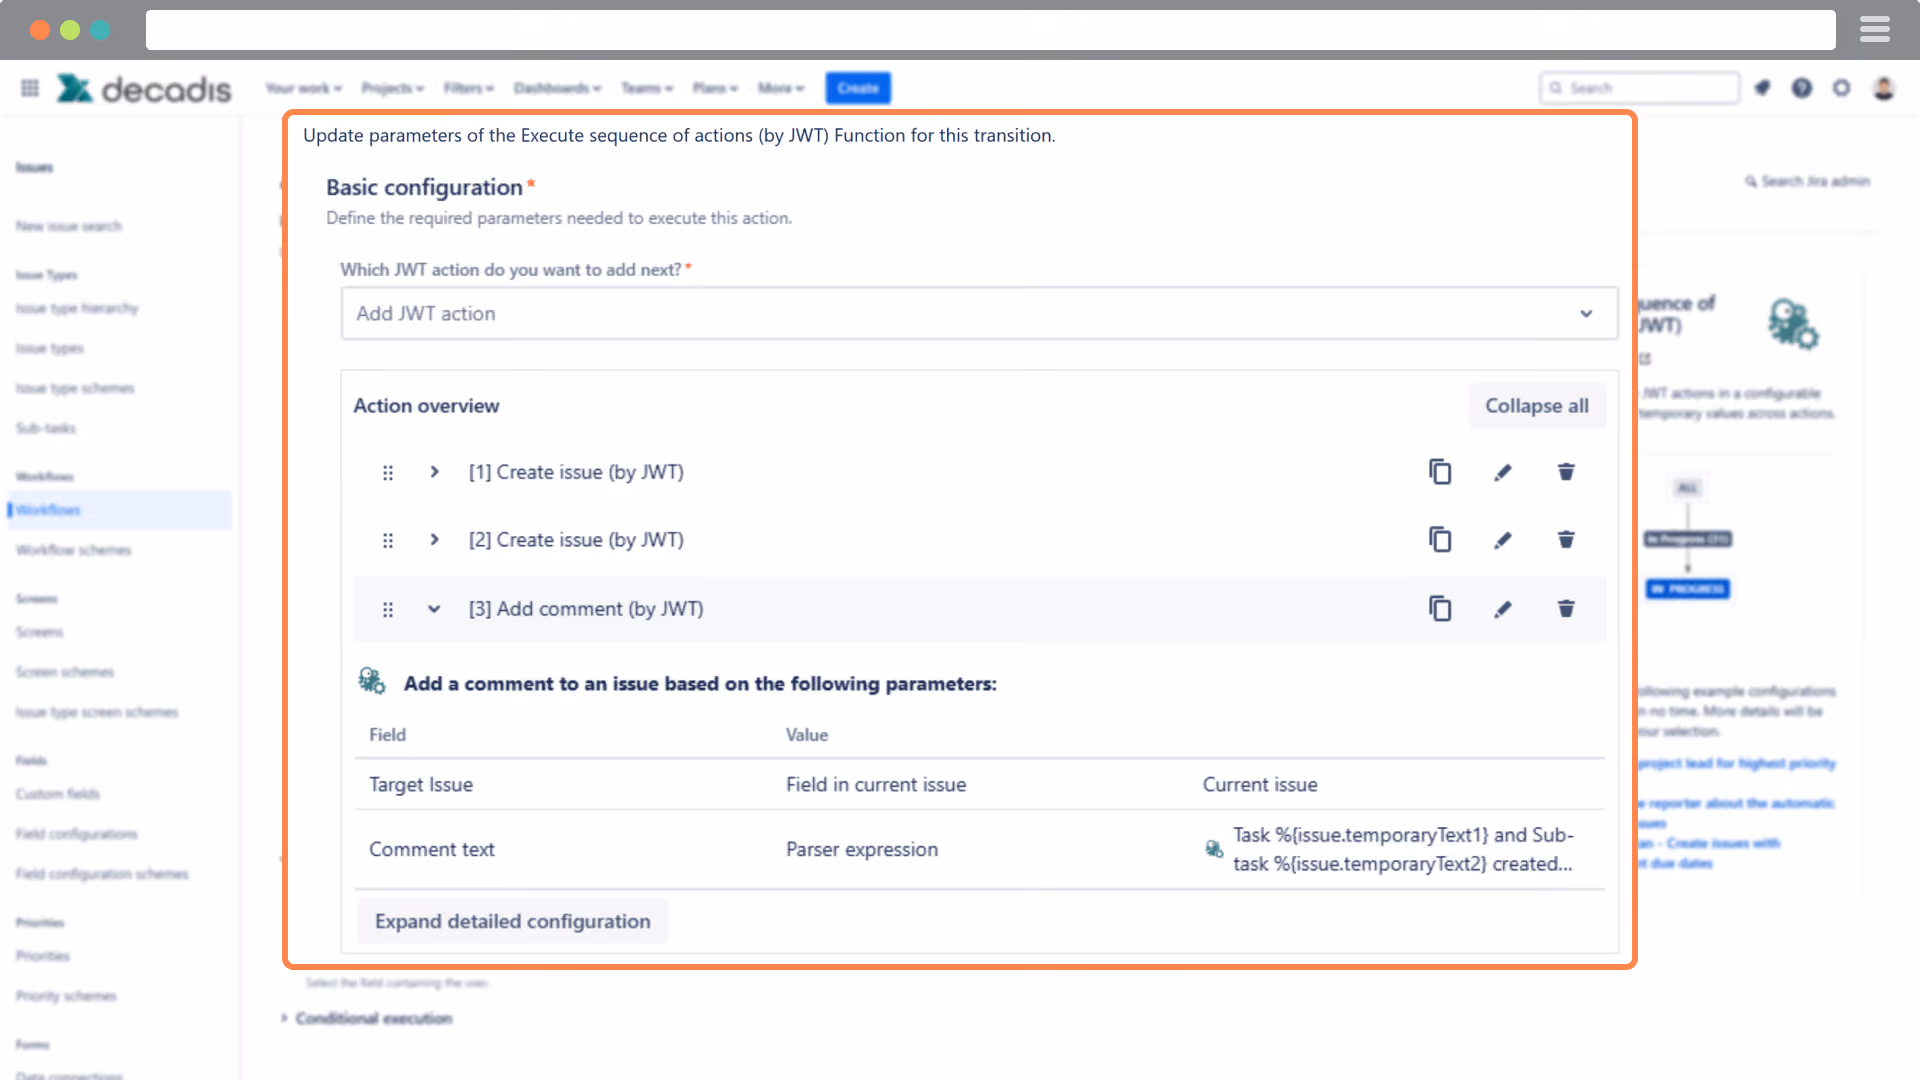The image size is (1920, 1080).
Task: Click Expand detailed configuration button
Action: coord(513,921)
